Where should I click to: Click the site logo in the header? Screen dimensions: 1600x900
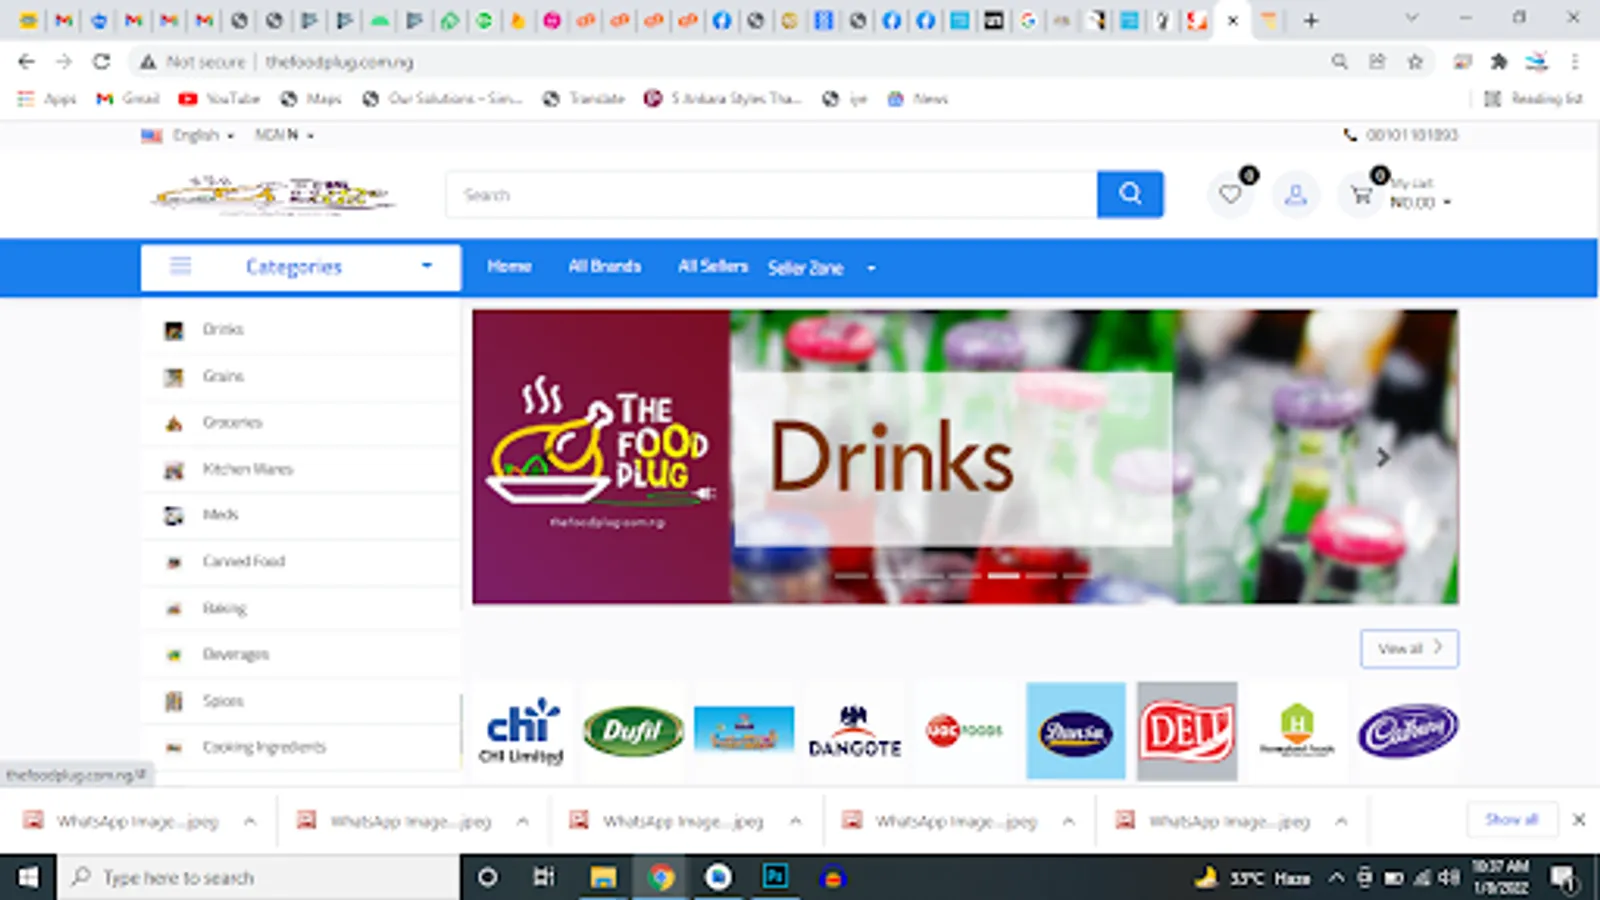pyautogui.click(x=274, y=195)
